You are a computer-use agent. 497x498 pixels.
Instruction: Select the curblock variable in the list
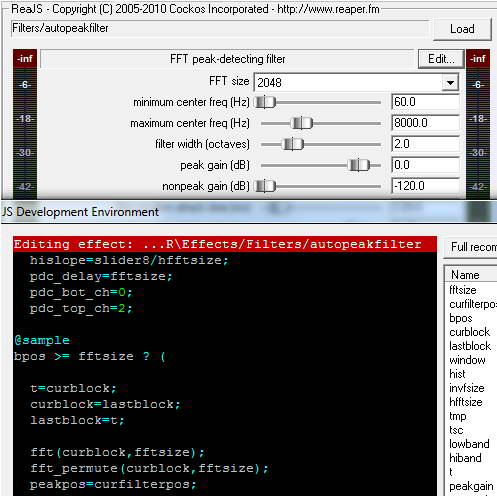(469, 332)
